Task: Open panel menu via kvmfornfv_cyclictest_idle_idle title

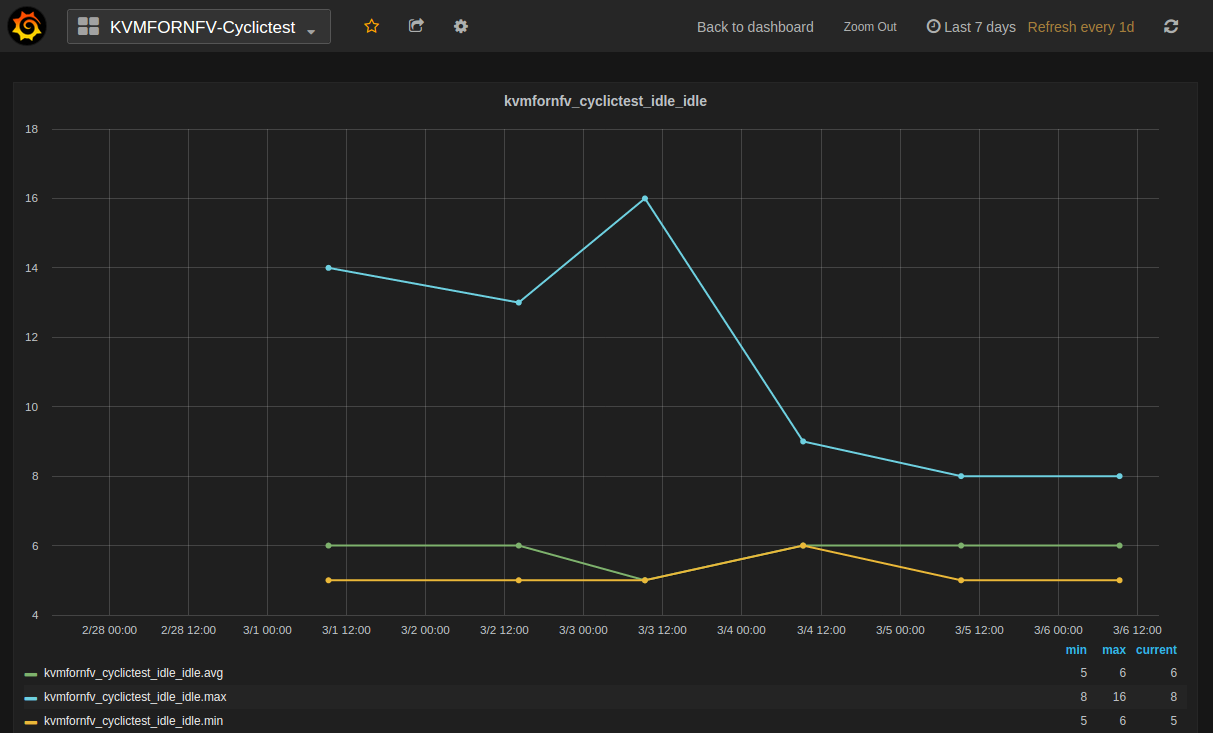Action: point(605,101)
